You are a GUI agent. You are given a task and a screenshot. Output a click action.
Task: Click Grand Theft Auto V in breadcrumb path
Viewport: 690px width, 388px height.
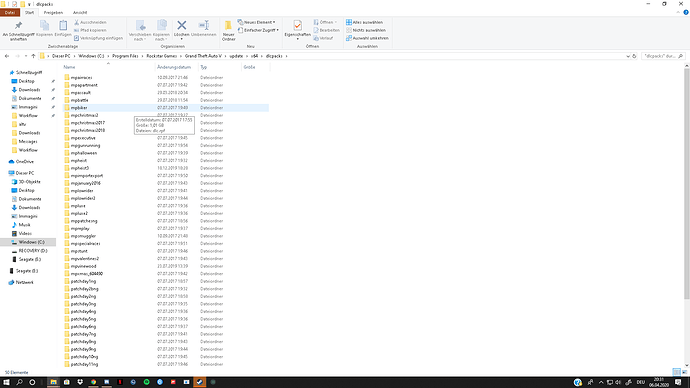click(203, 56)
